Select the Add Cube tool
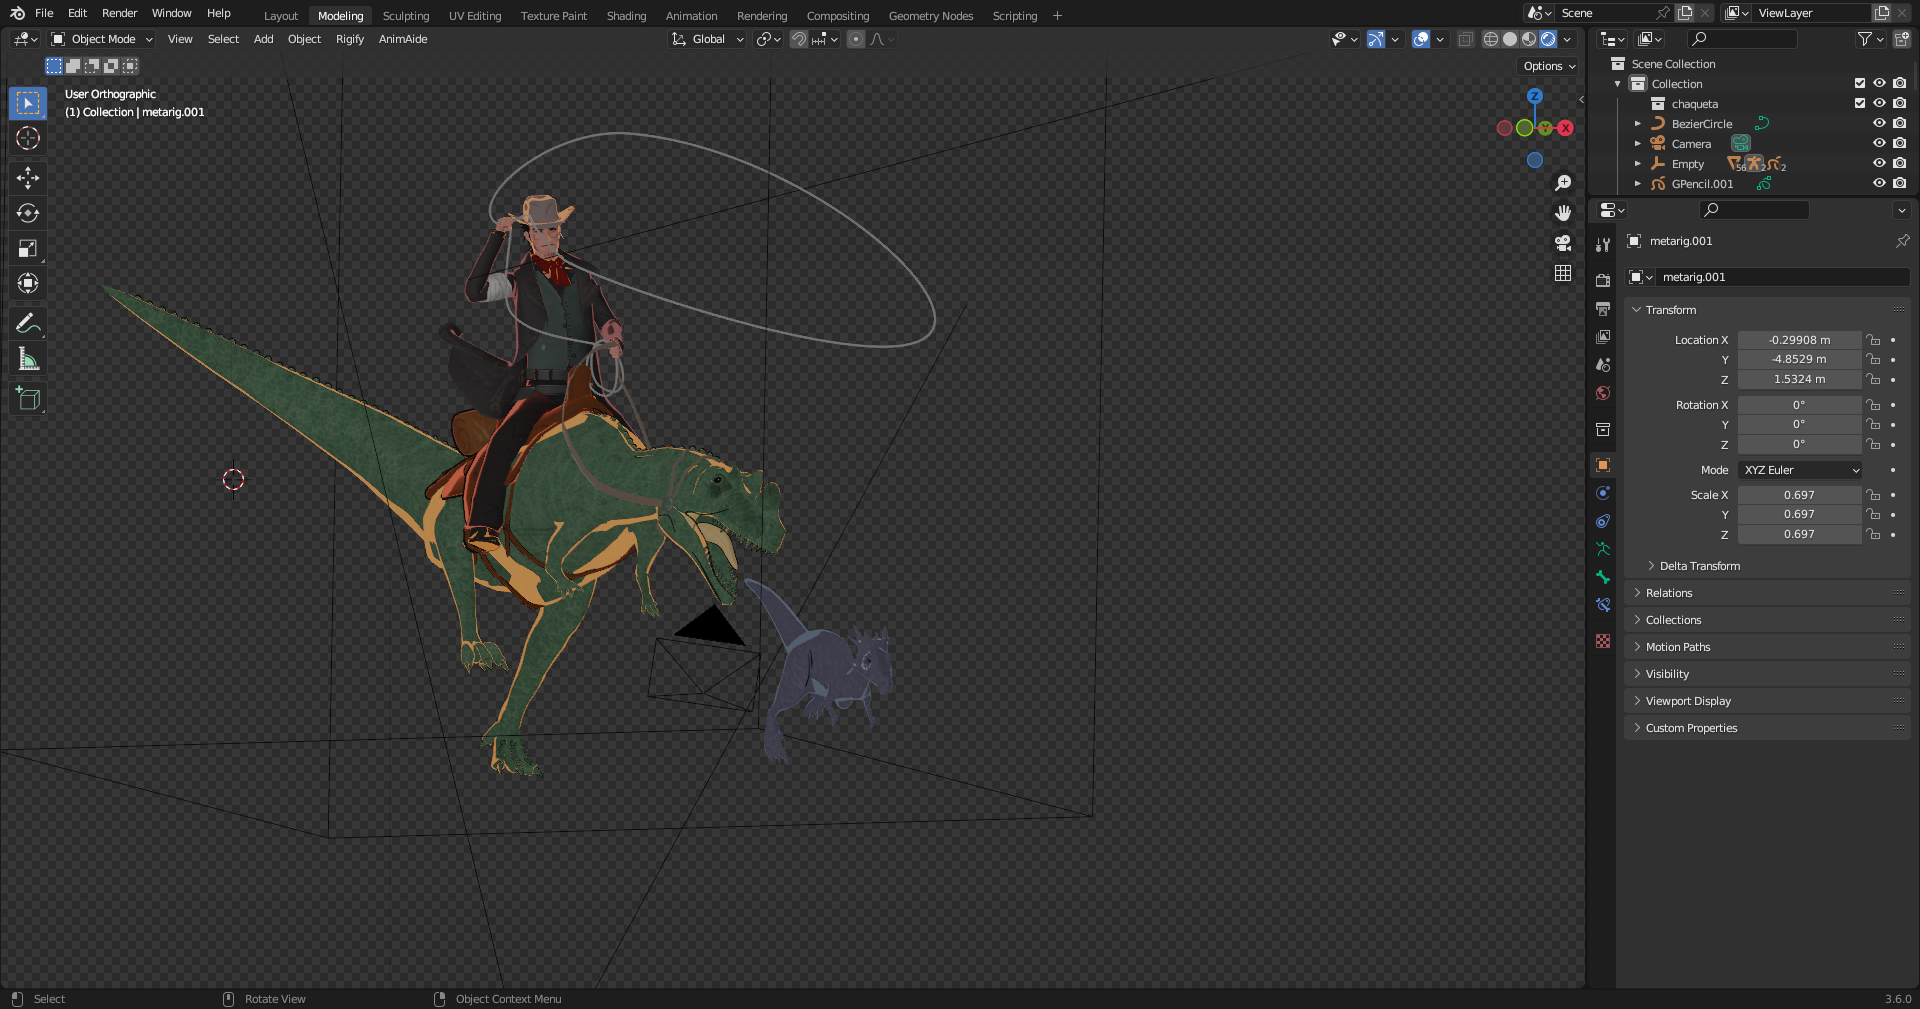The width and height of the screenshot is (1920, 1009). point(28,398)
